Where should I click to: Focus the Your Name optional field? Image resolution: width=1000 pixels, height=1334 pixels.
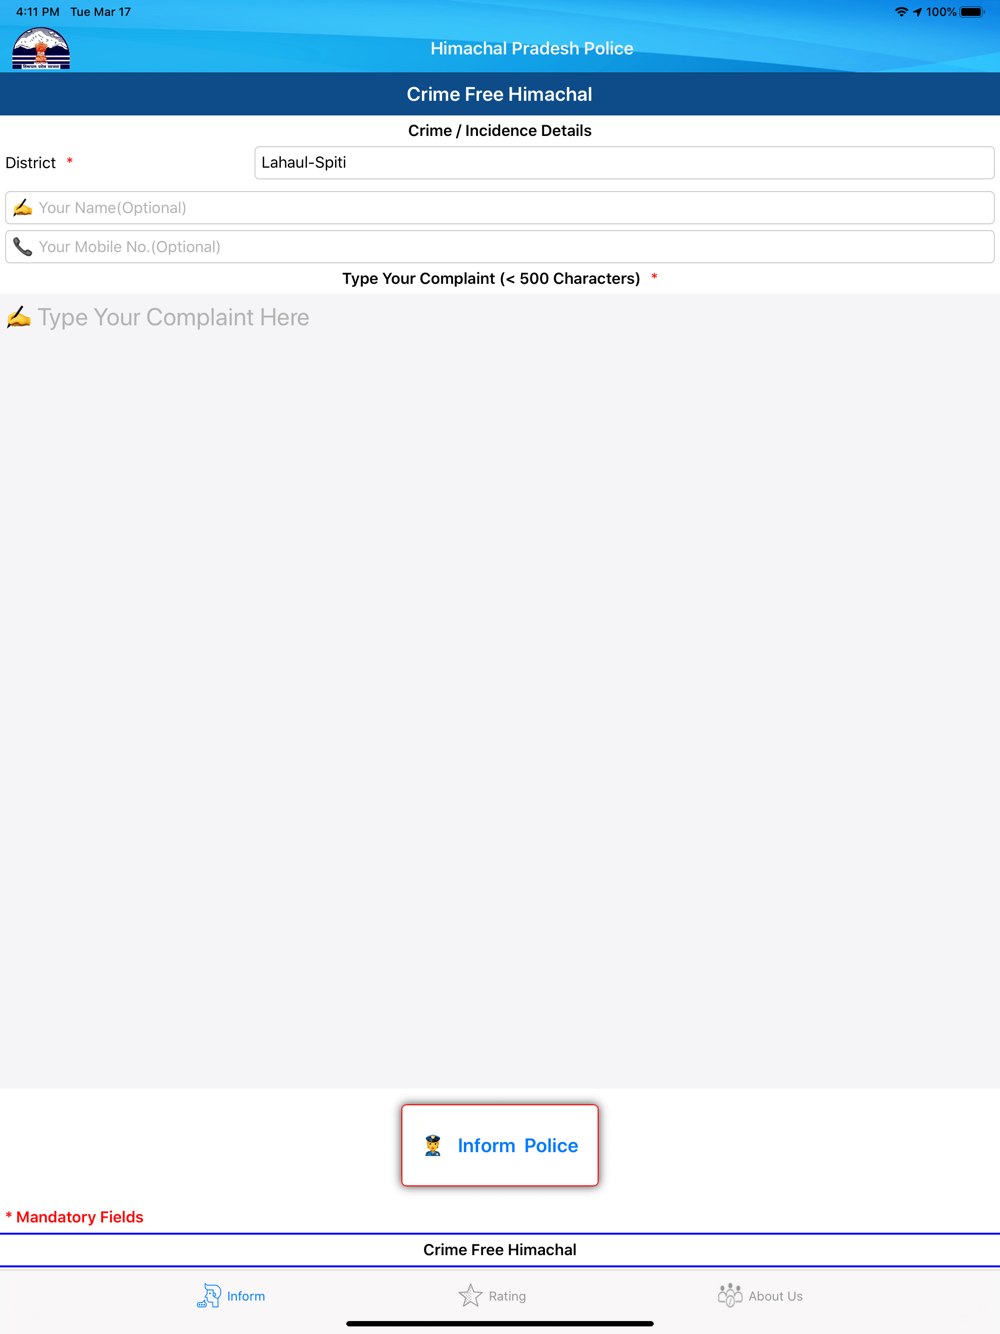500,208
